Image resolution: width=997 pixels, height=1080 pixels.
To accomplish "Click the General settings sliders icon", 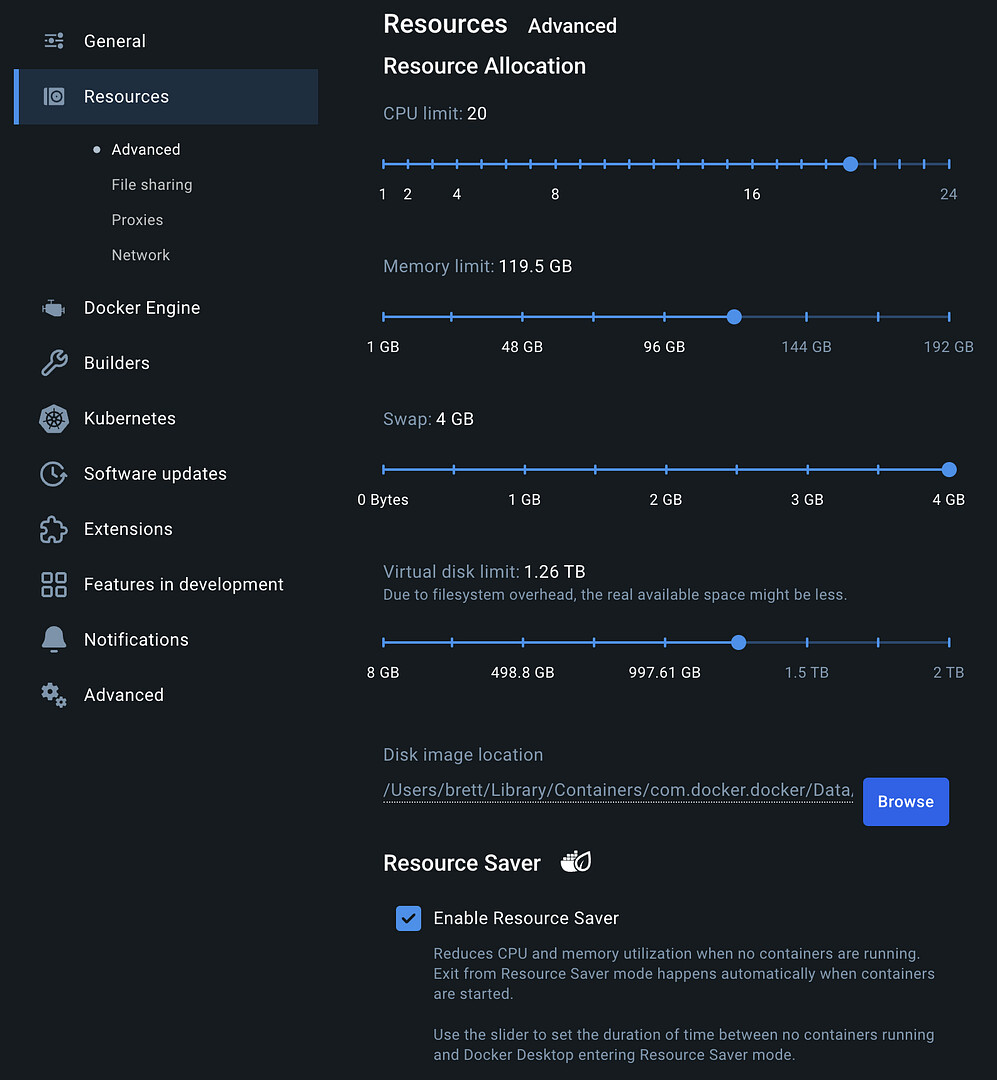I will pyautogui.click(x=54, y=41).
